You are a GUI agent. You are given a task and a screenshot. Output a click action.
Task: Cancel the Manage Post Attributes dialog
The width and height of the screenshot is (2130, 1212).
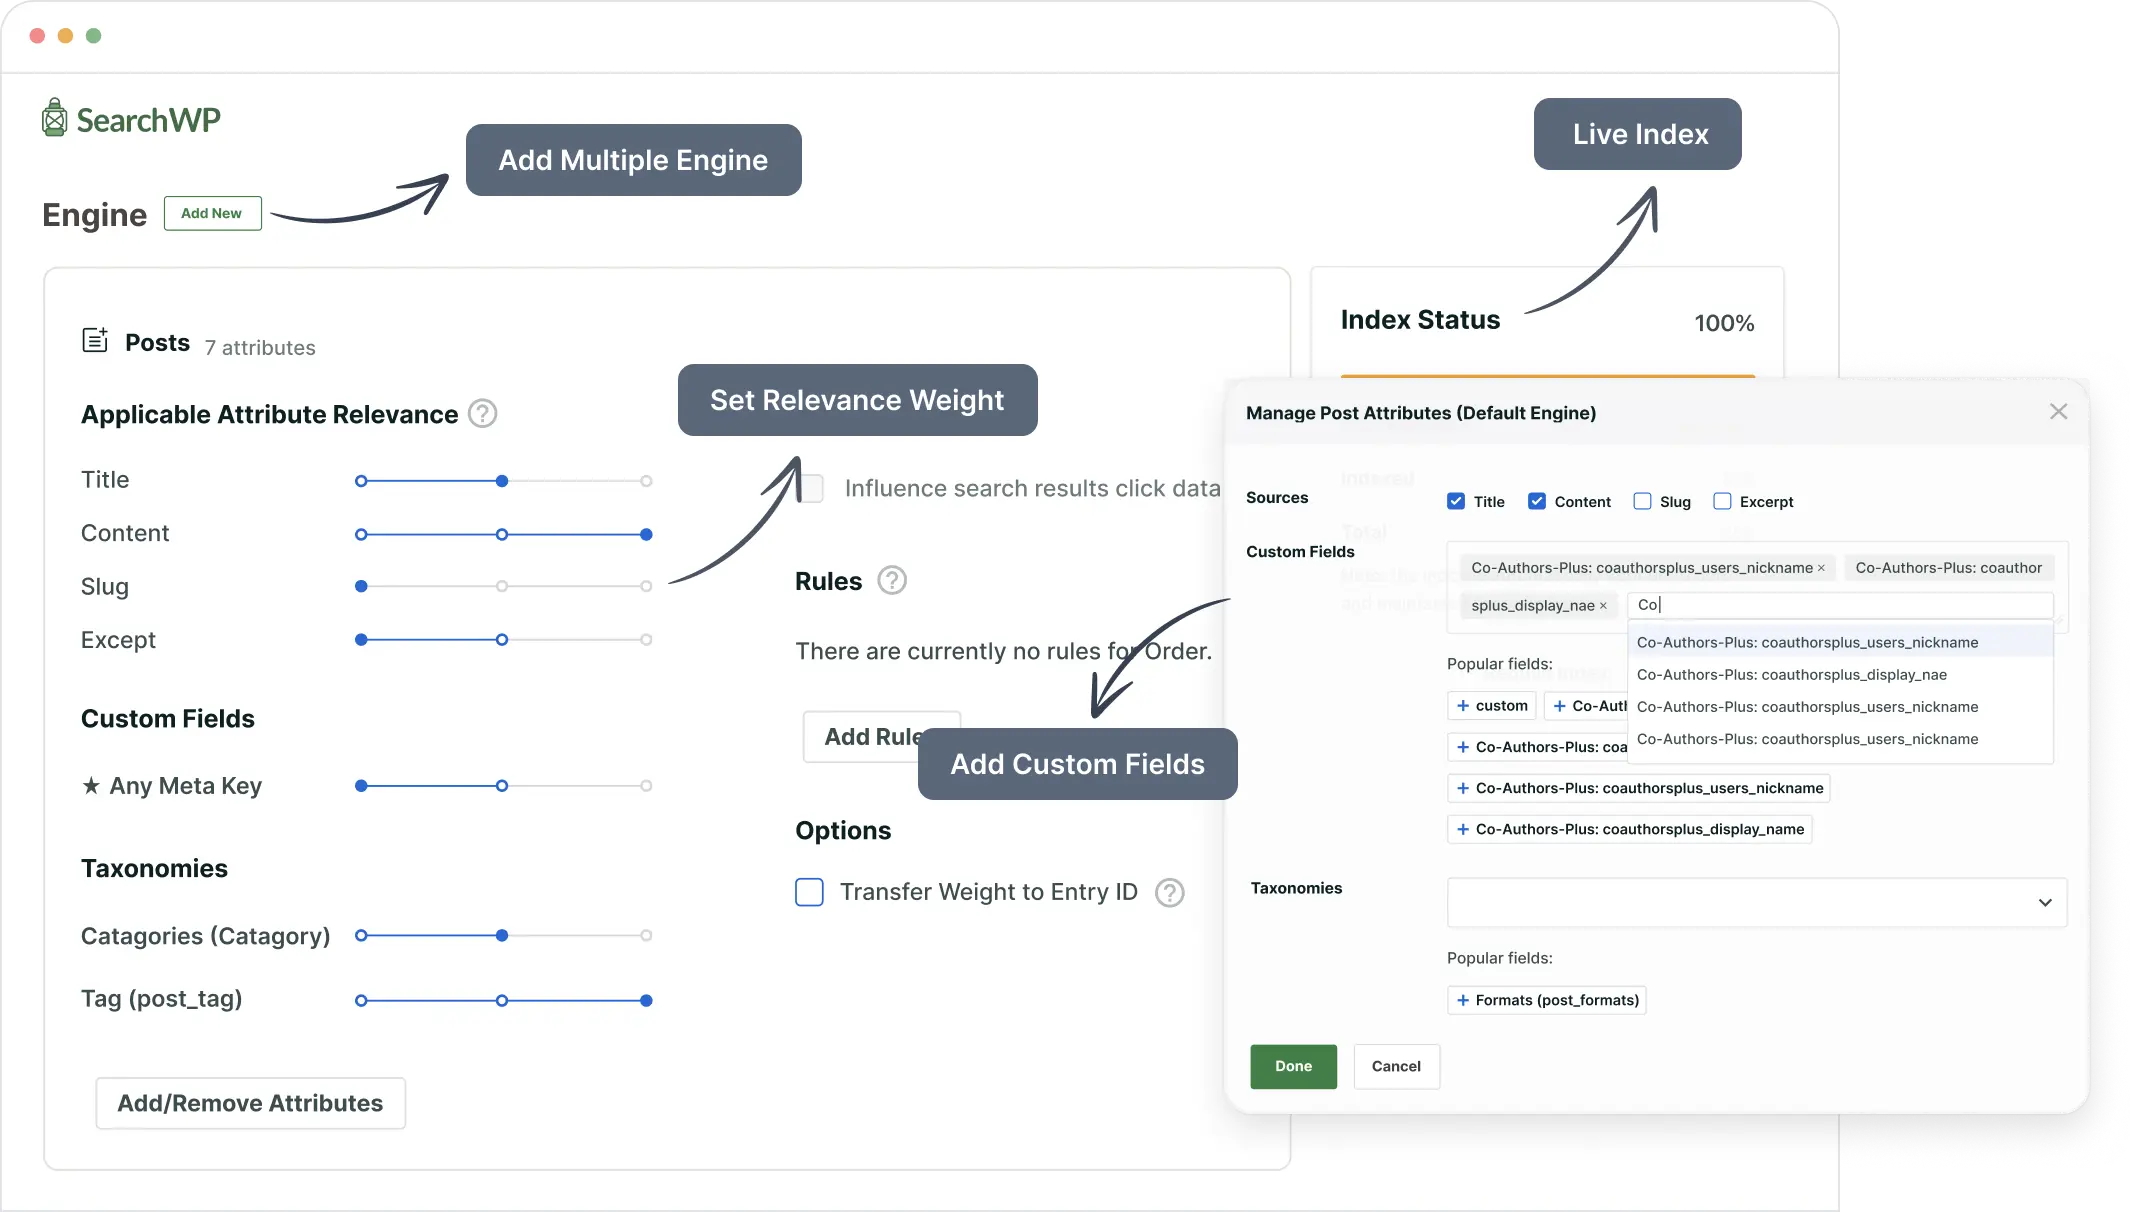pos(1396,1066)
